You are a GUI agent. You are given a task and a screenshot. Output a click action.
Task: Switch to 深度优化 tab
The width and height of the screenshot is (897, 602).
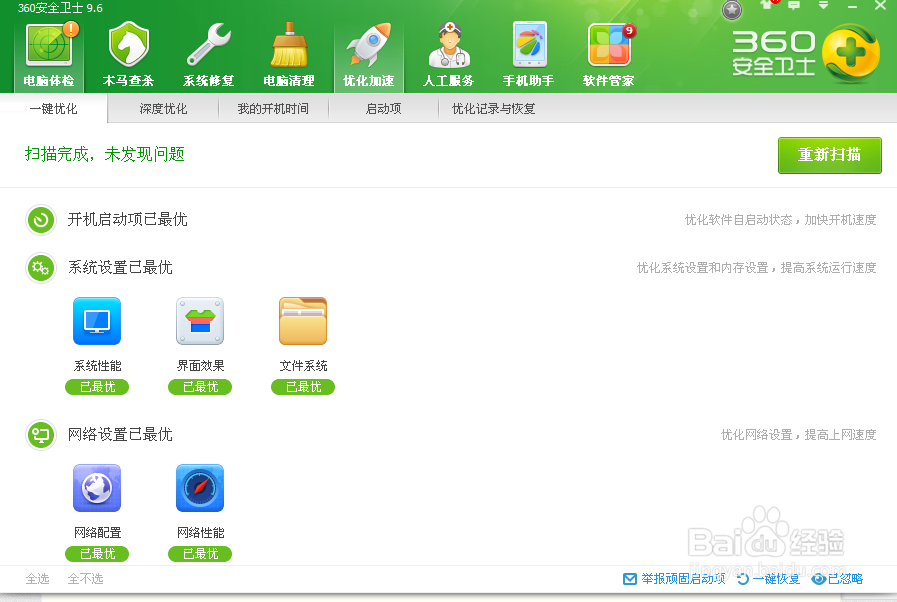(x=163, y=108)
